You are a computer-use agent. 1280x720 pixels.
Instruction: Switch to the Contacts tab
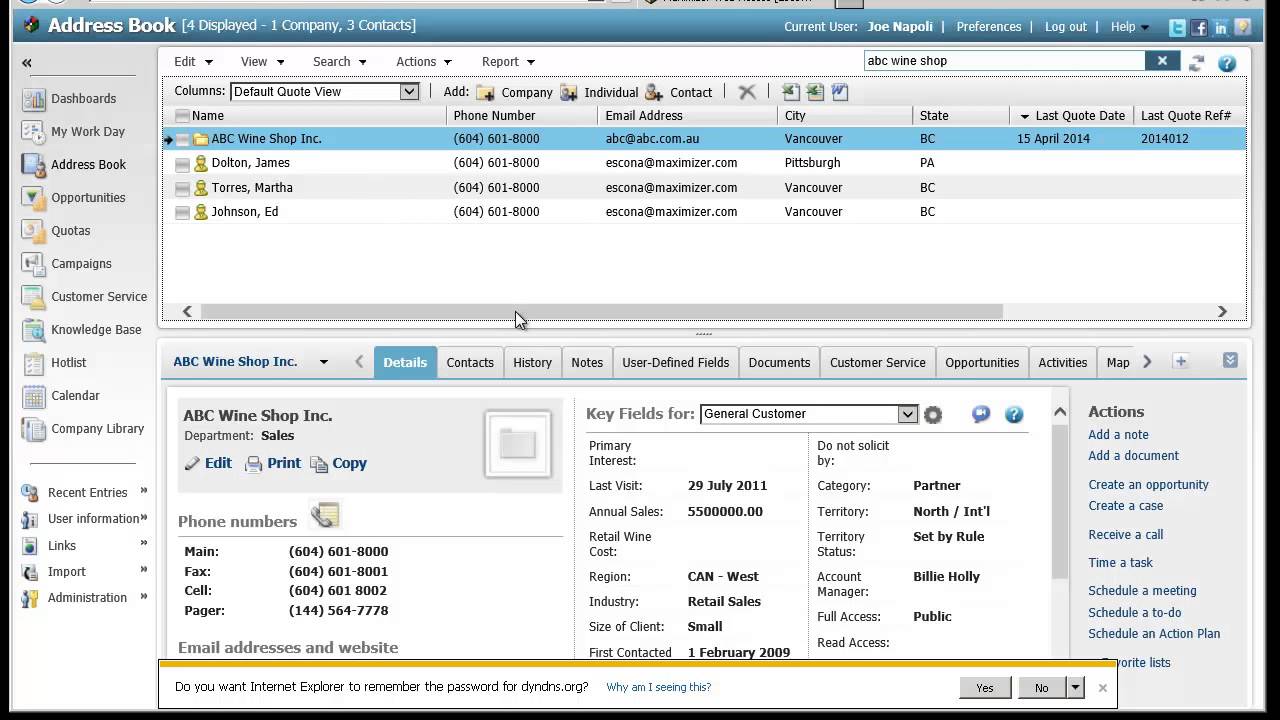pyautogui.click(x=470, y=362)
